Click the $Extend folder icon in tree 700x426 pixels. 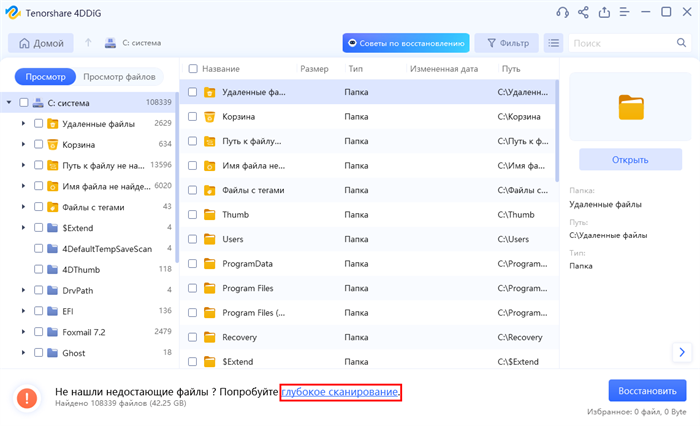53,228
